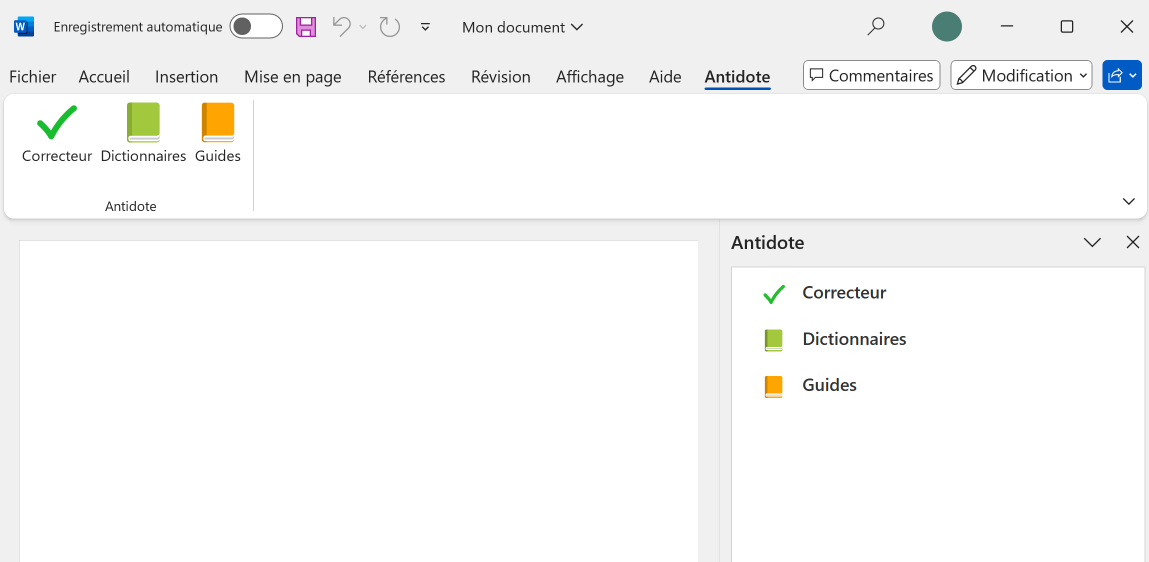Image resolution: width=1149 pixels, height=562 pixels.
Task: Switch to the Révision tab
Action: (x=500, y=77)
